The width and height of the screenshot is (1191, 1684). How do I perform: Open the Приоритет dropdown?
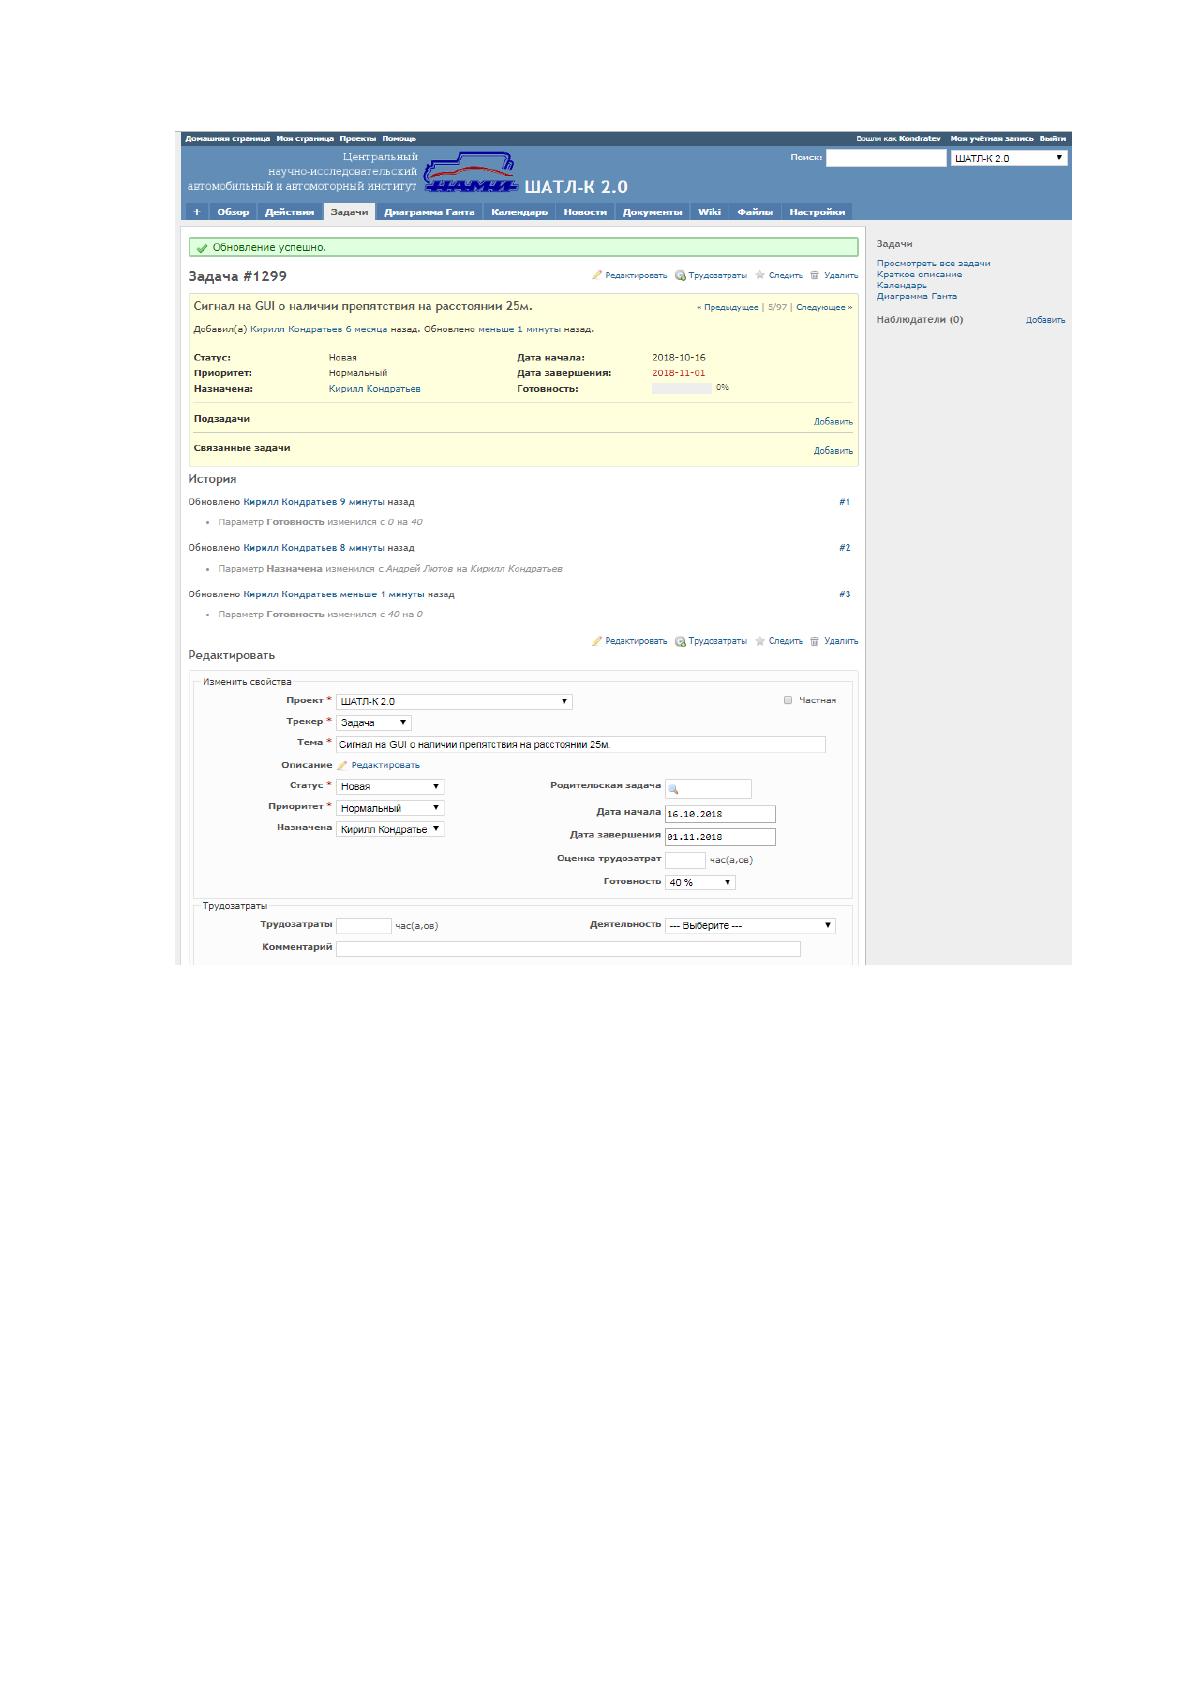(x=390, y=808)
